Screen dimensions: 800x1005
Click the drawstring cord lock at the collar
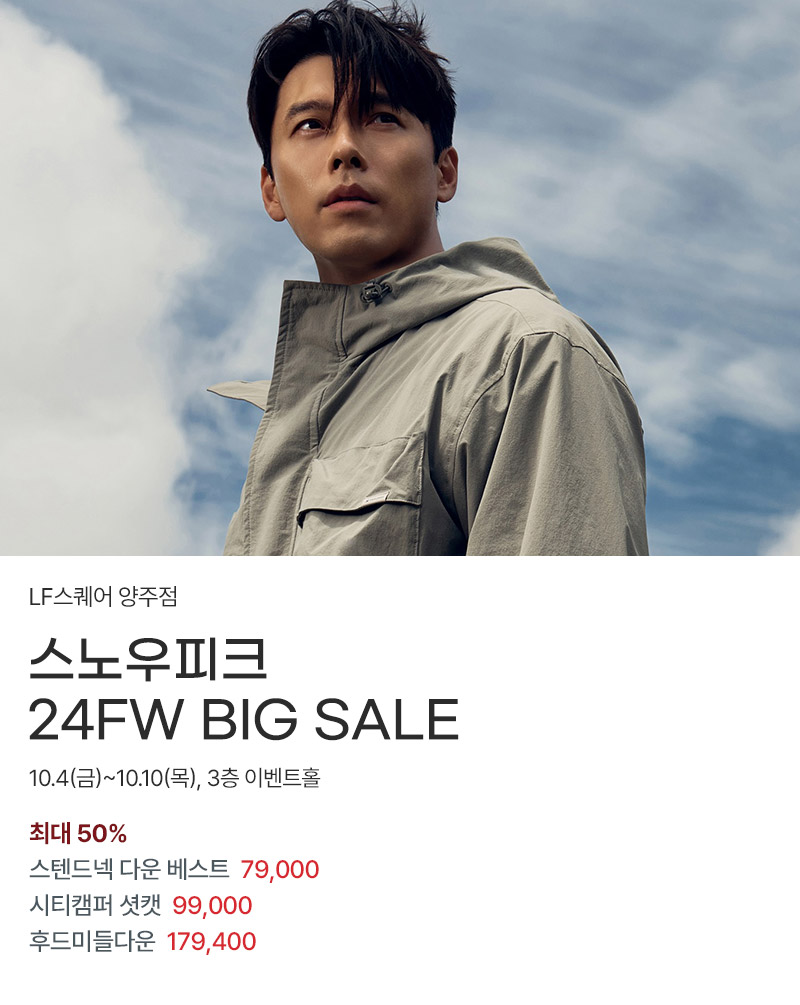376,292
